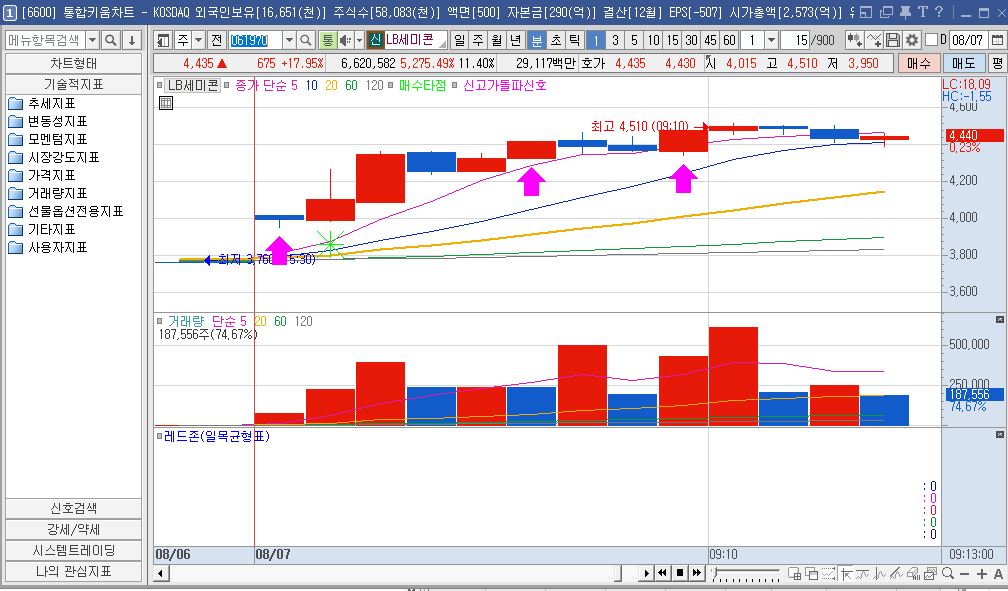Select the 주 (weekly) period toggle

[x=478, y=41]
